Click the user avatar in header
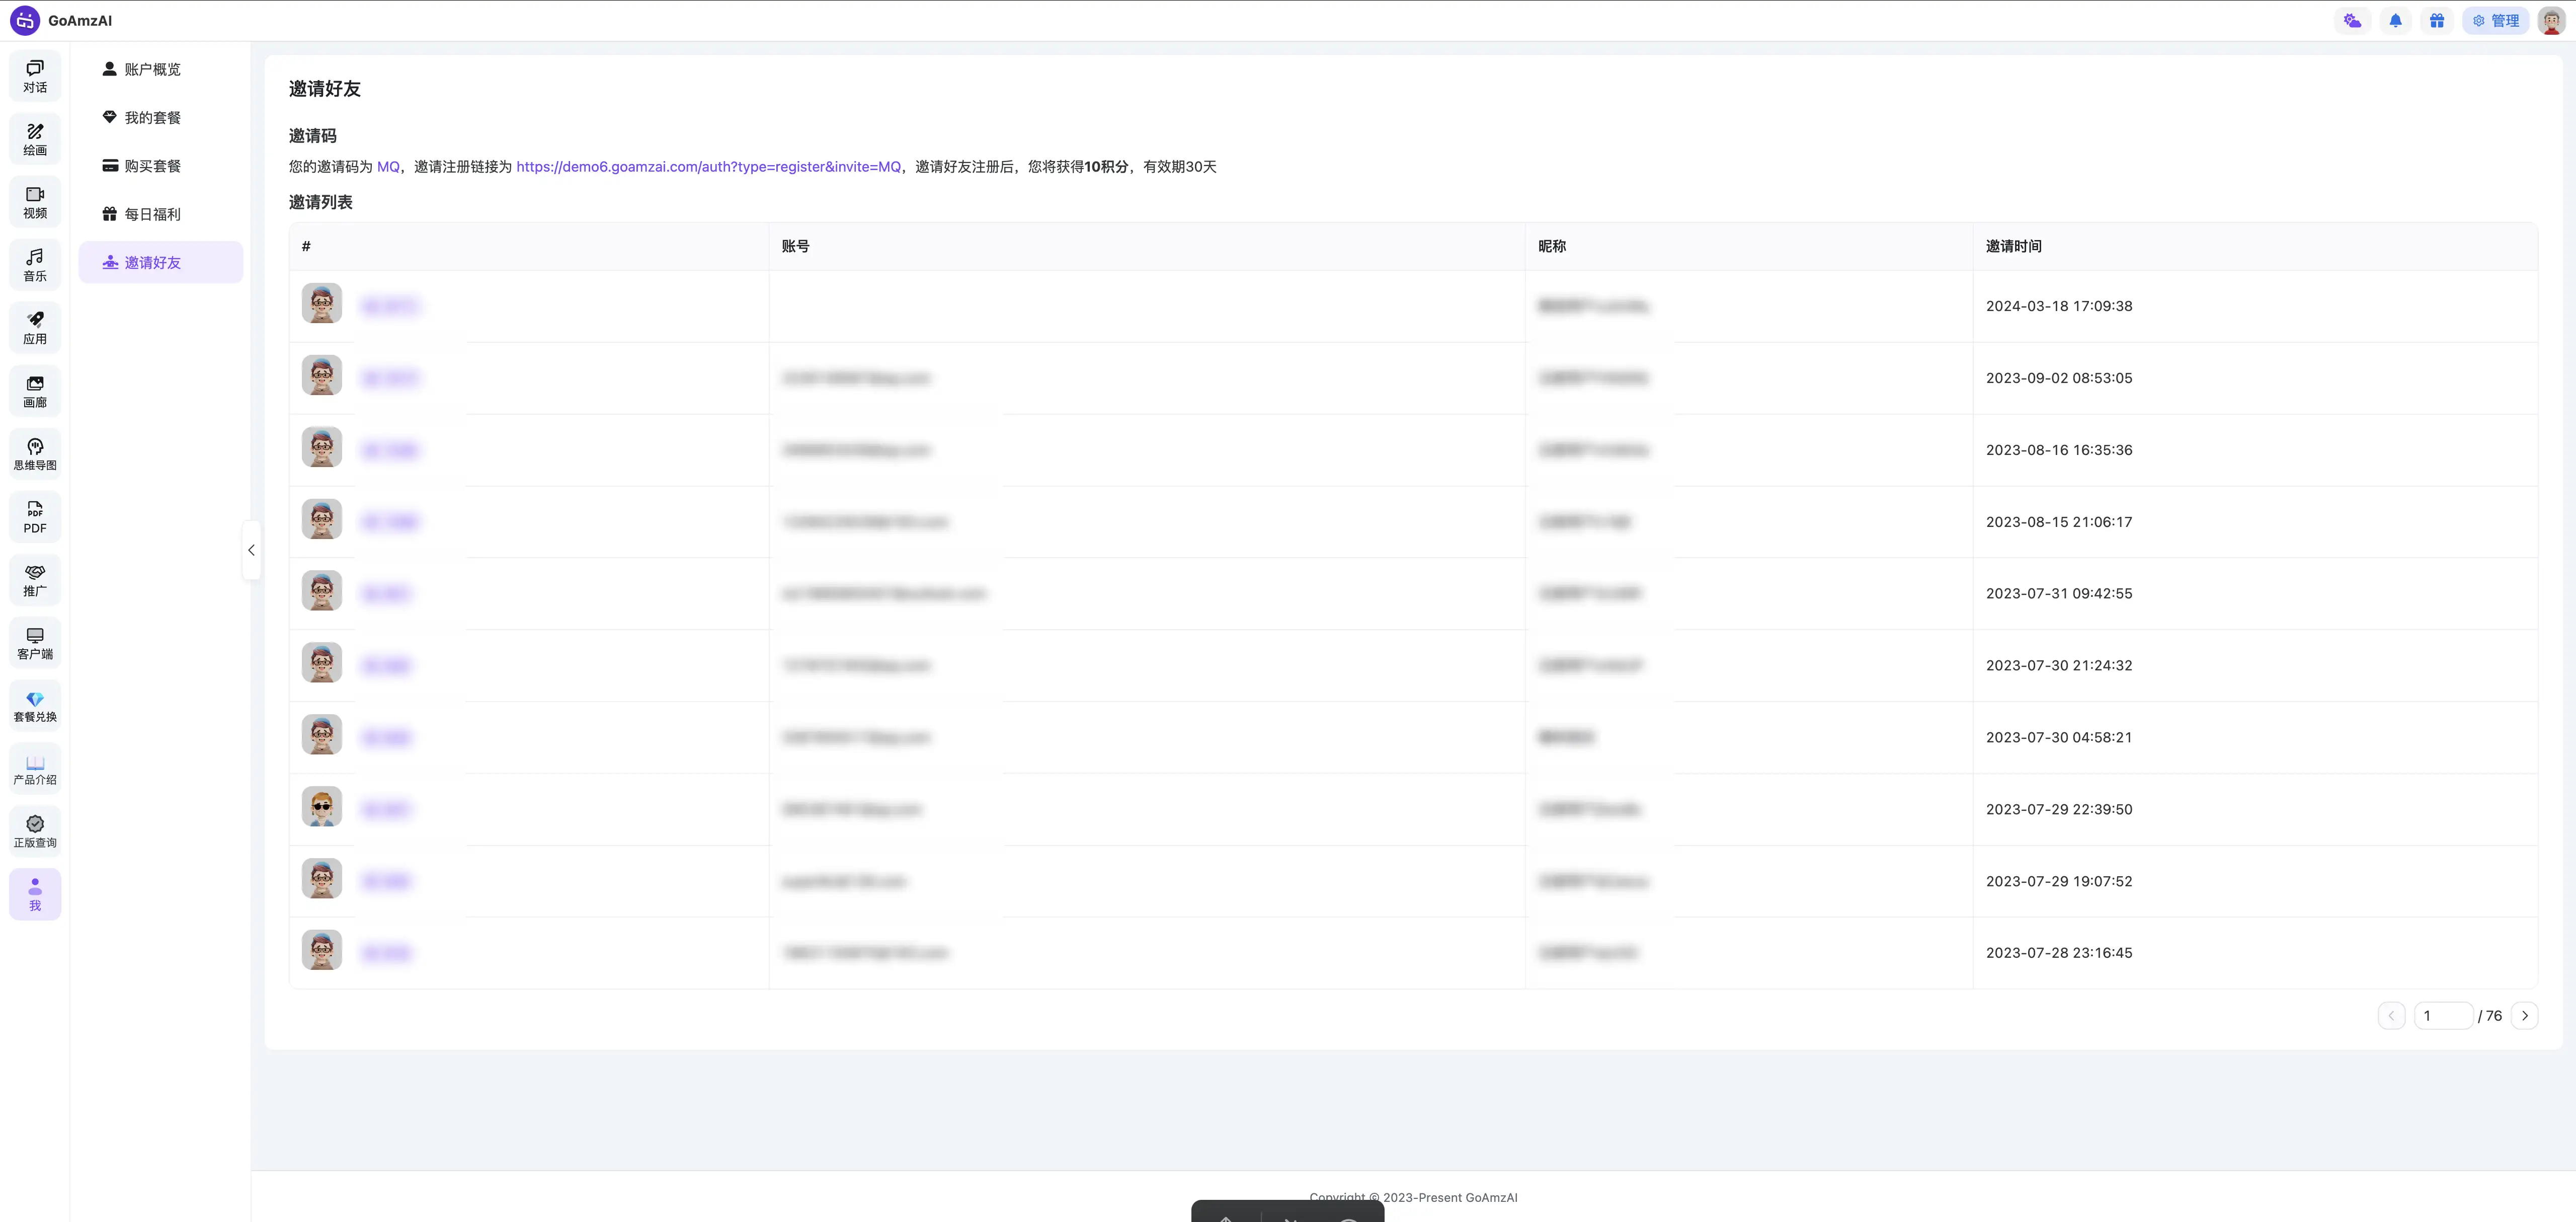The image size is (2576, 1222). [x=2551, y=21]
